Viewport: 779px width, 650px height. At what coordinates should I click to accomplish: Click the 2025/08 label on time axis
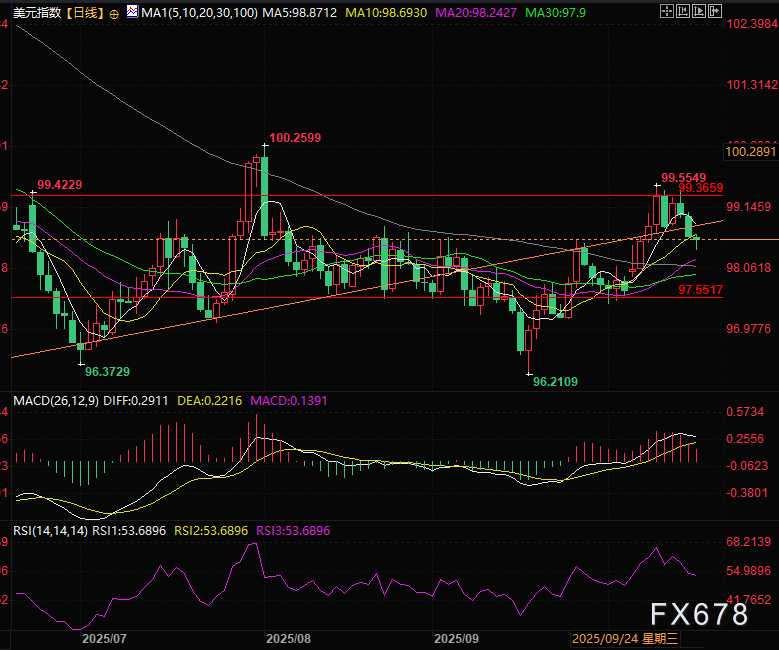[290, 637]
